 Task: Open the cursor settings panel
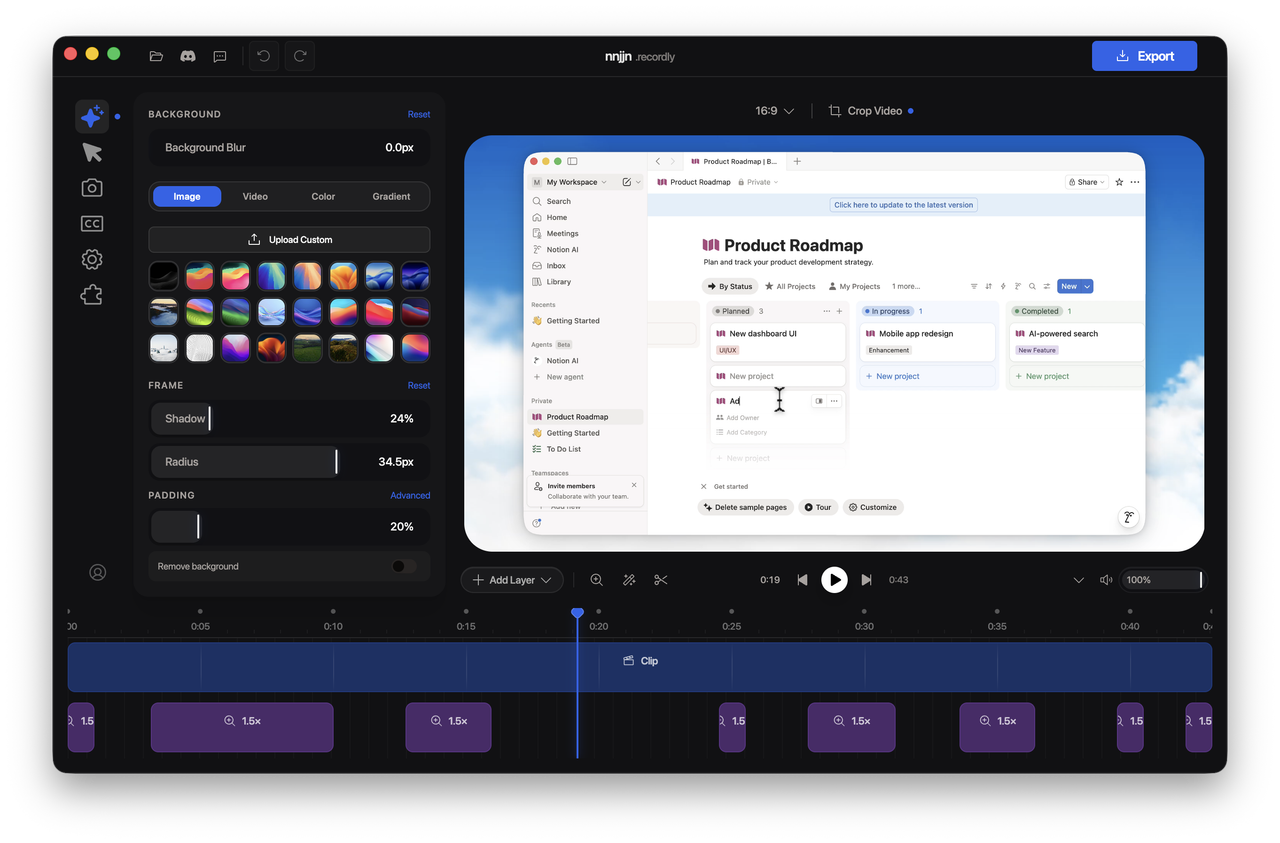click(92, 152)
